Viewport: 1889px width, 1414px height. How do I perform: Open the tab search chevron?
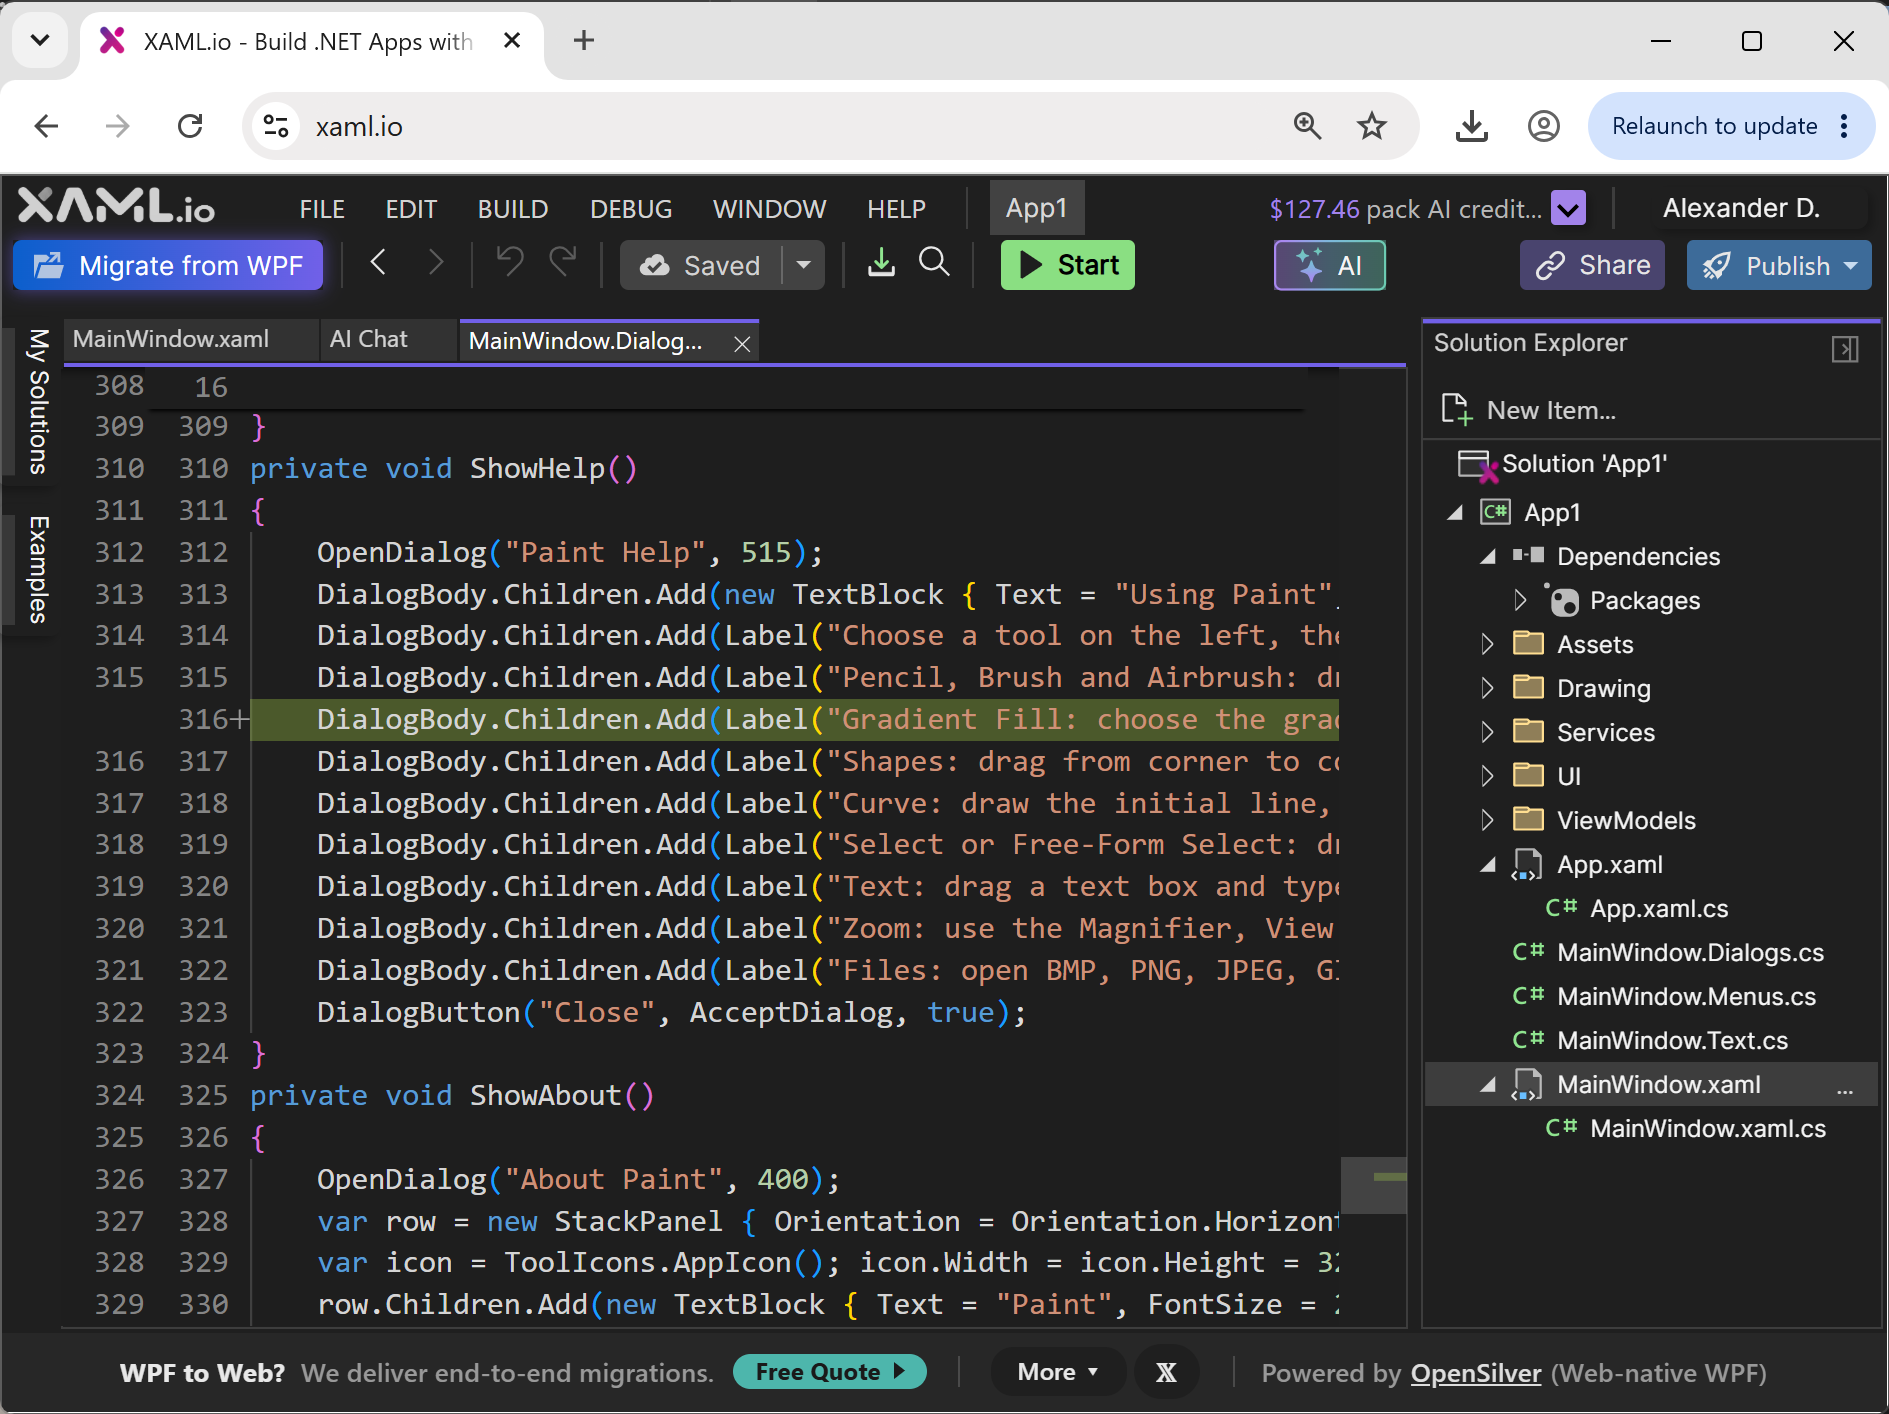[x=40, y=40]
